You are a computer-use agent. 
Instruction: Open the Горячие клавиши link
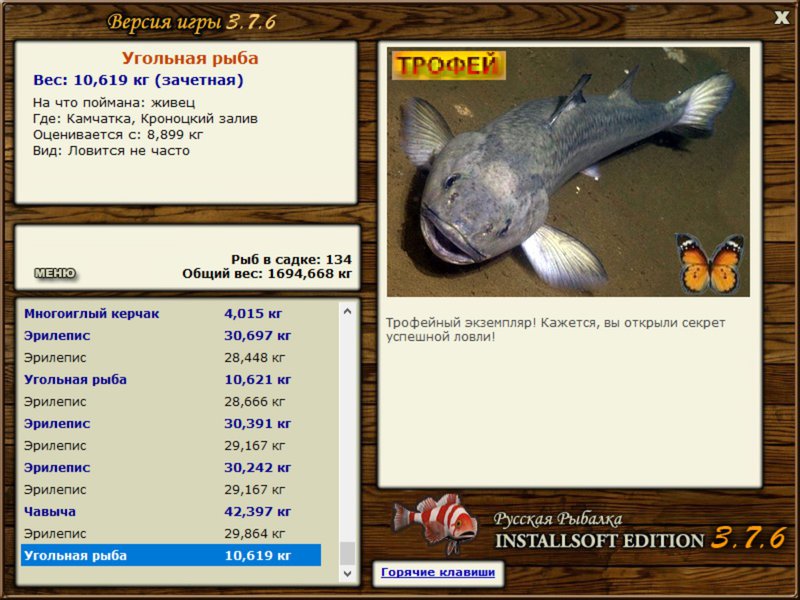coord(438,572)
